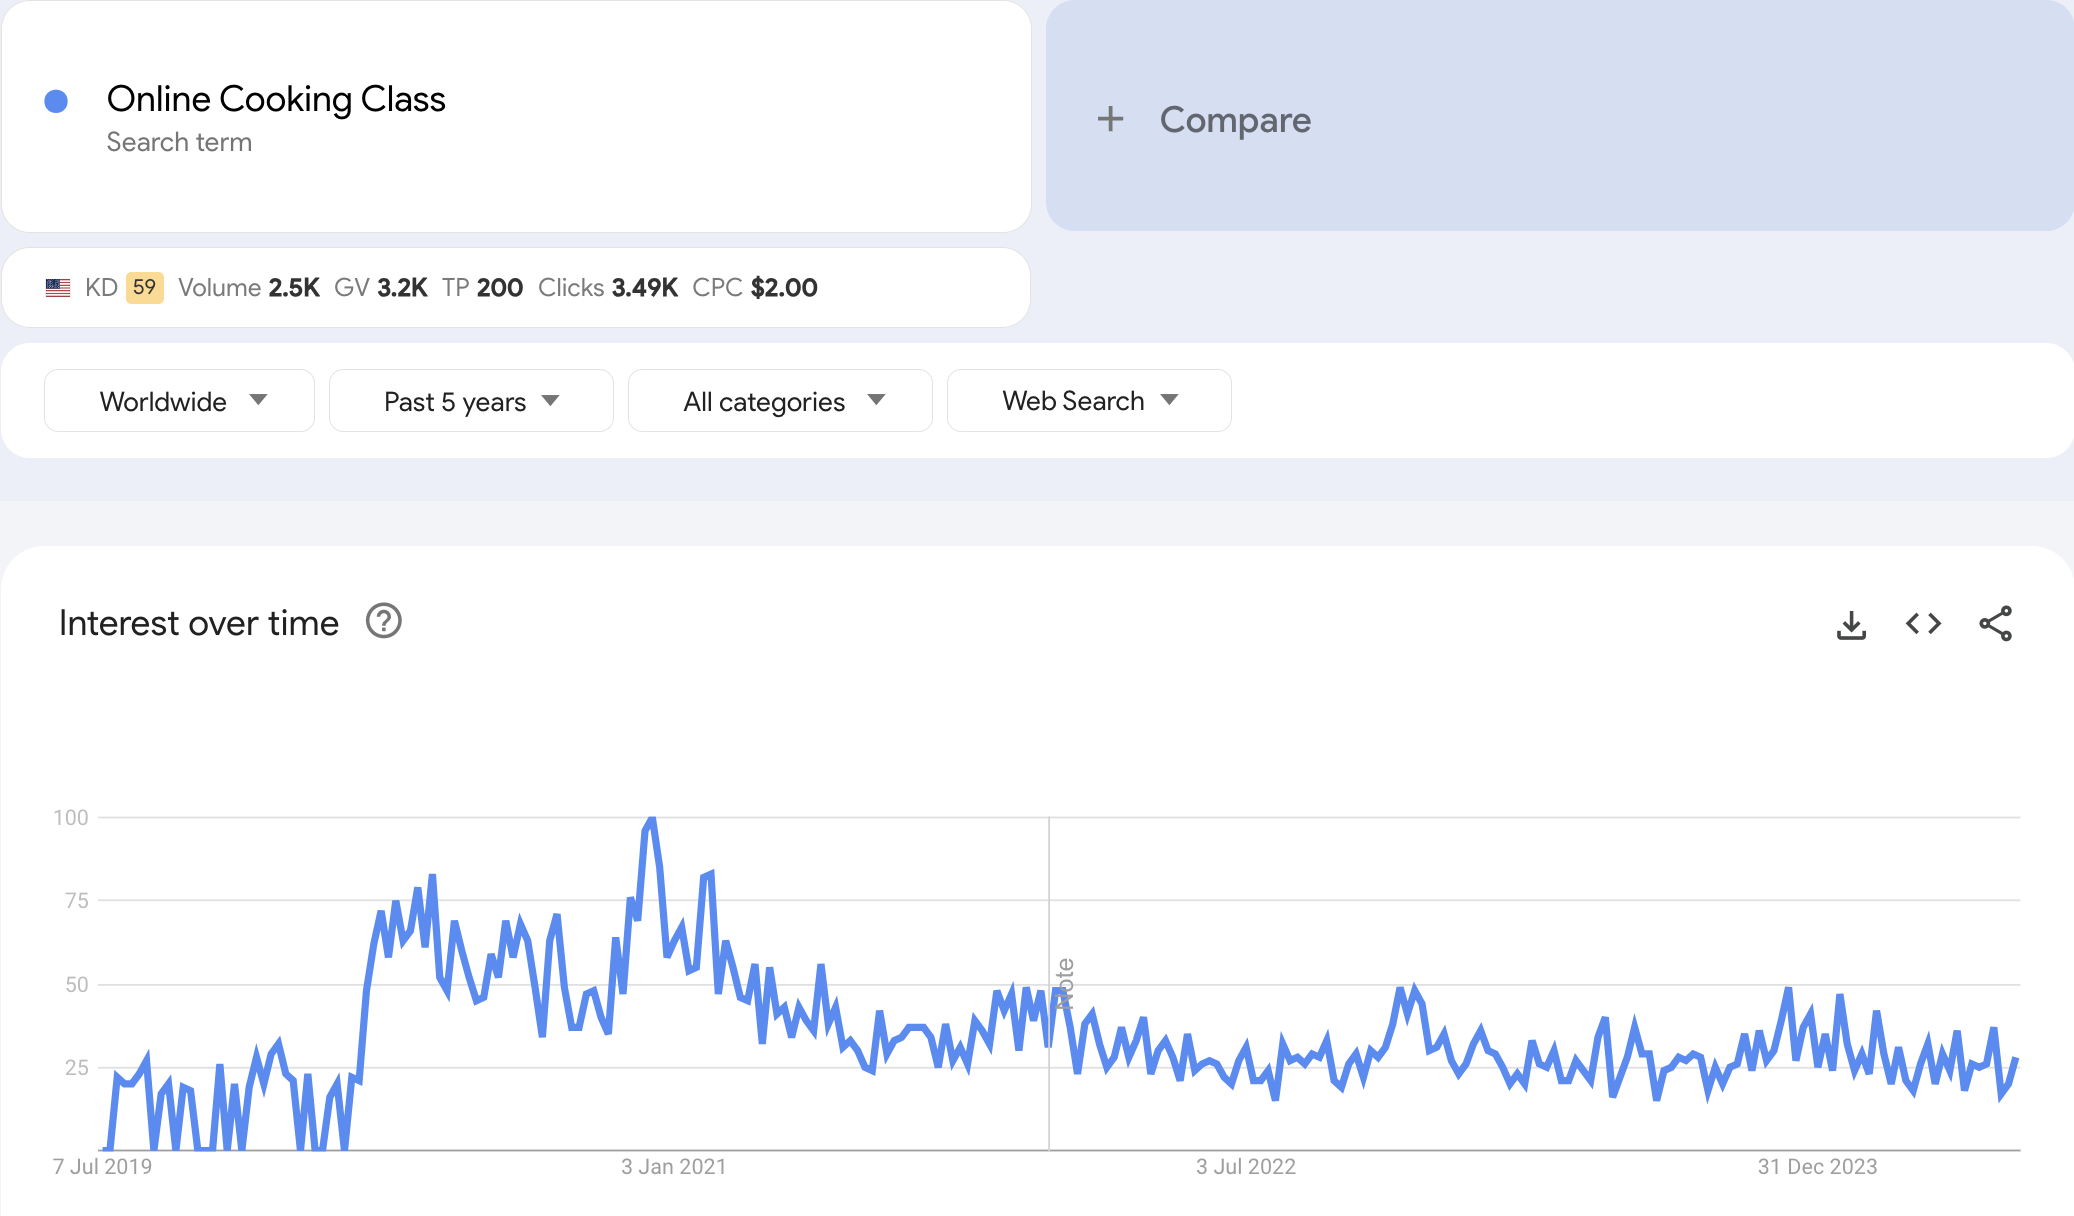Download the Interest over time data
Image resolution: width=2074 pixels, height=1216 pixels.
point(1851,625)
